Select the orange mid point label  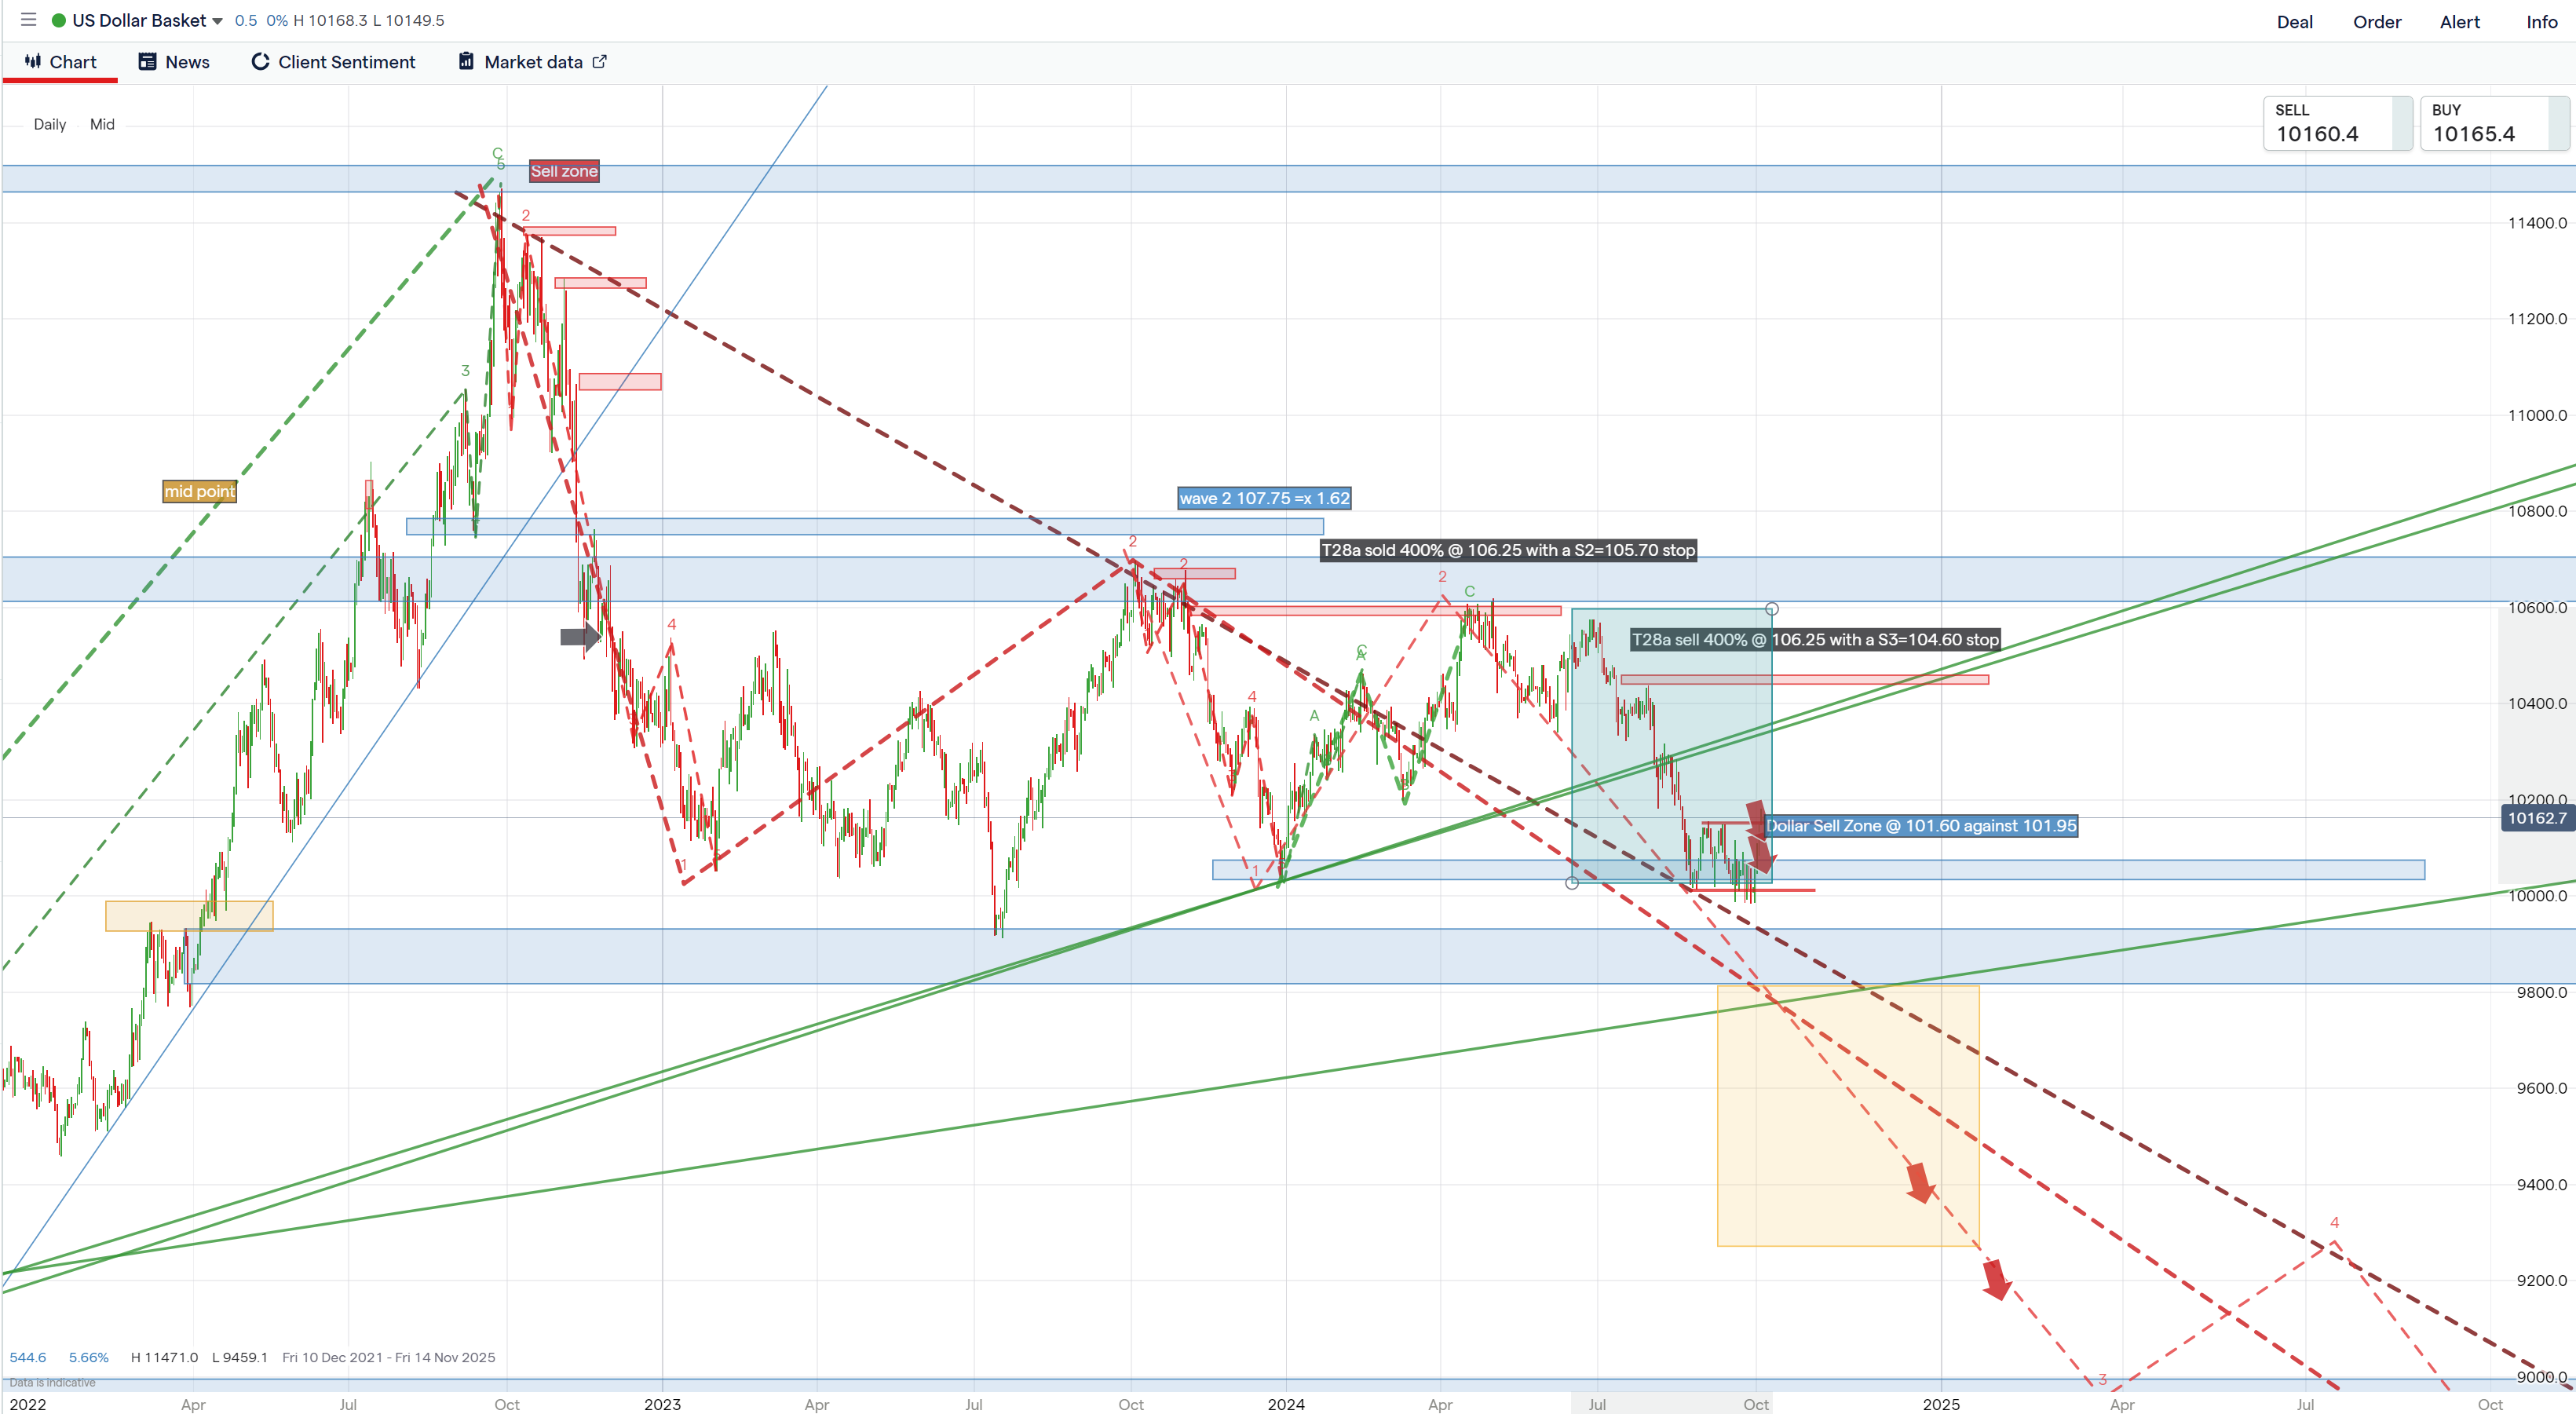pos(200,491)
